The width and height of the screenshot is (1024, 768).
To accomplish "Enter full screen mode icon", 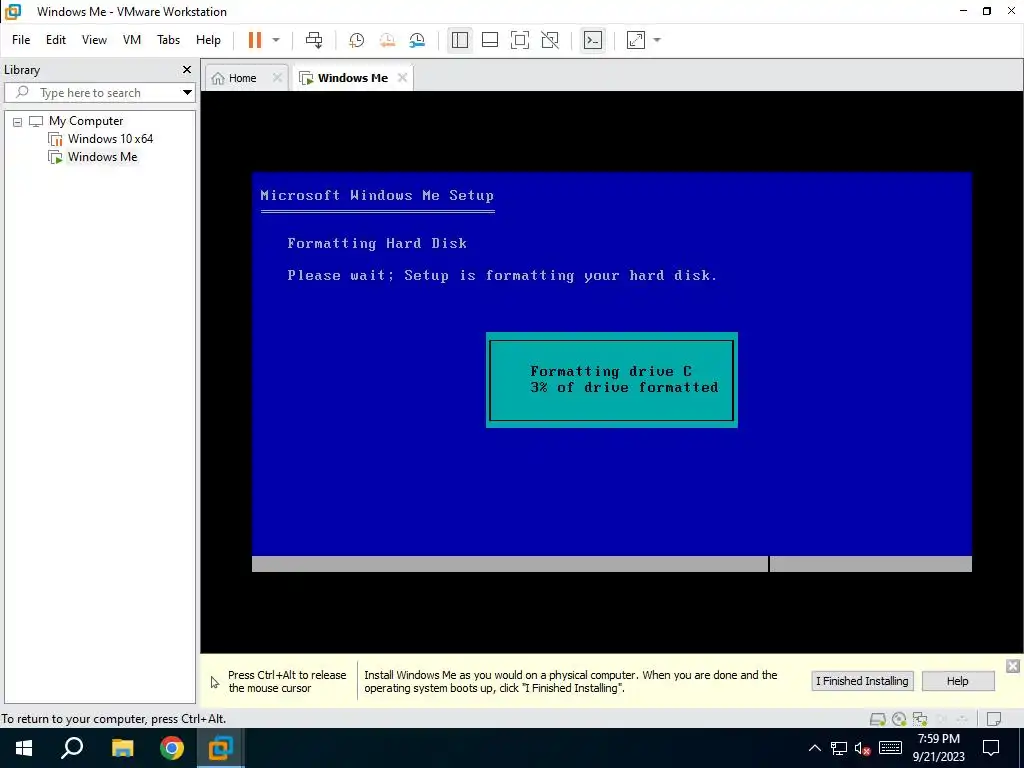I will pyautogui.click(x=520, y=40).
